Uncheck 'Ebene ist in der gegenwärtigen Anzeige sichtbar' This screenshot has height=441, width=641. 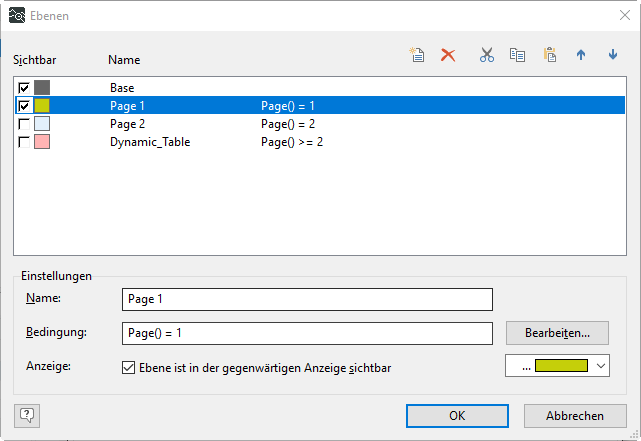[128, 367]
